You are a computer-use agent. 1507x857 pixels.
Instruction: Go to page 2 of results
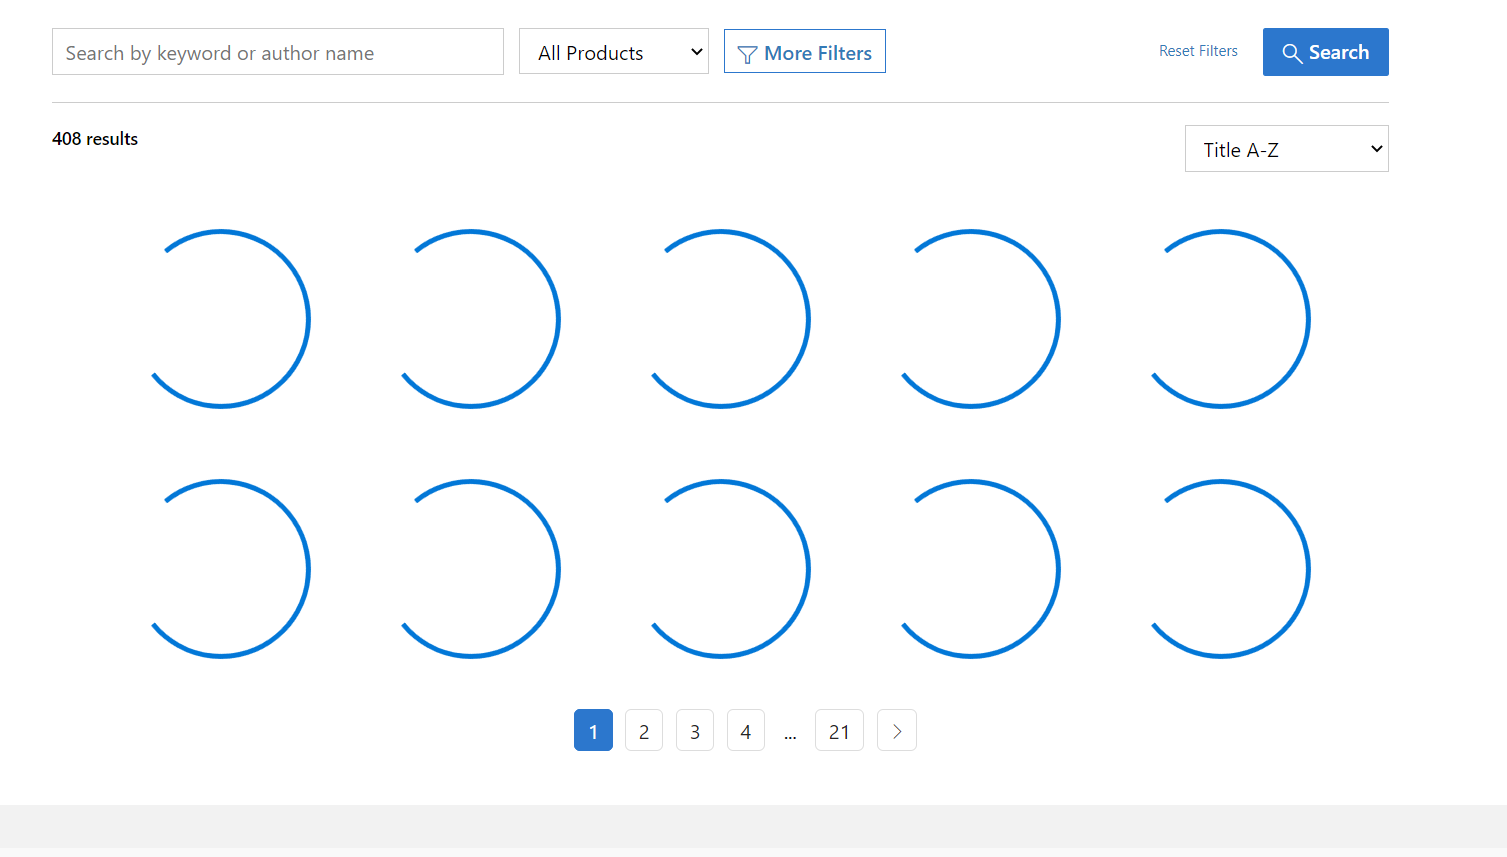643,730
